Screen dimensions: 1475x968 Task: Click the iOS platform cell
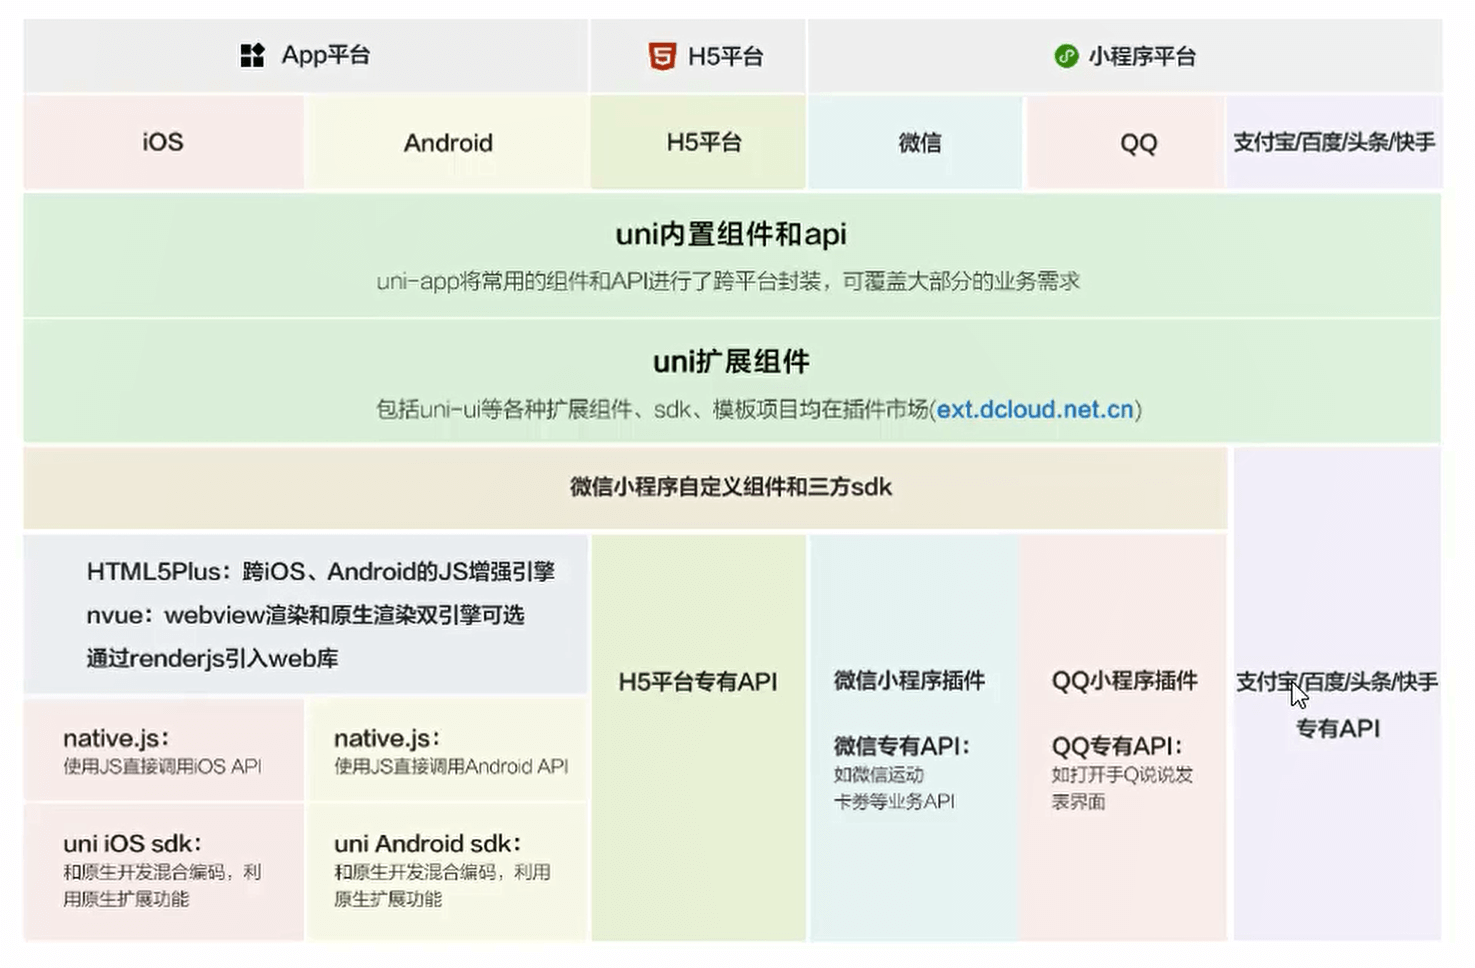point(164,142)
